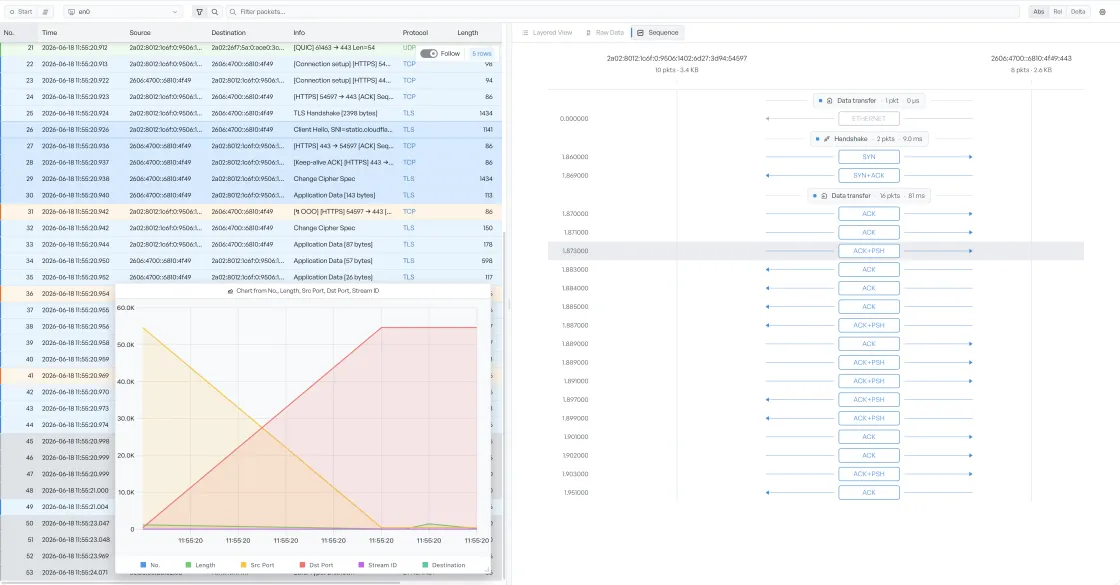1120x585 pixels.
Task: Click the chart corner handle icon
Action: (x=487, y=569)
